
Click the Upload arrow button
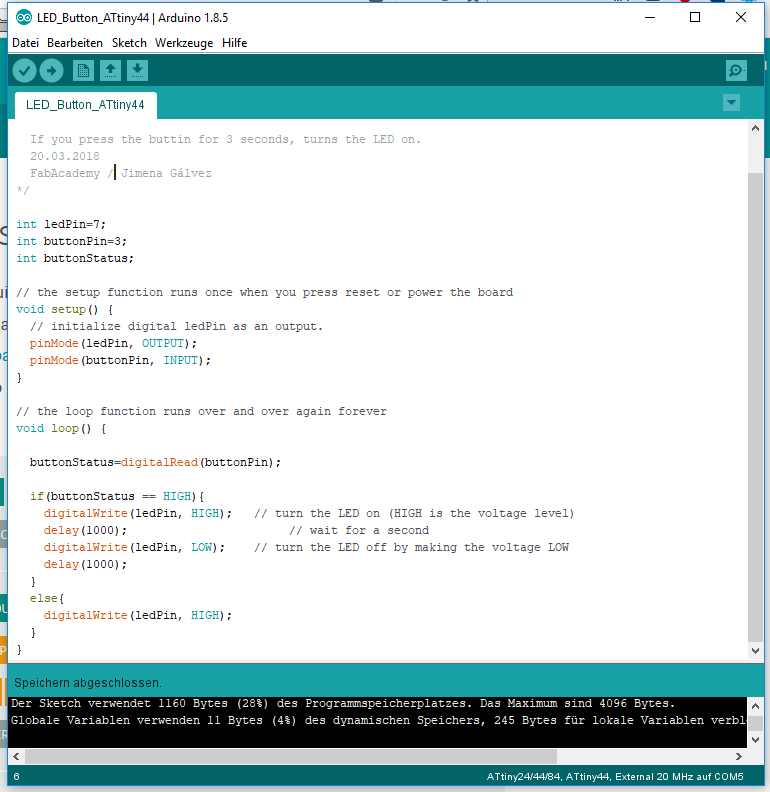(x=52, y=71)
